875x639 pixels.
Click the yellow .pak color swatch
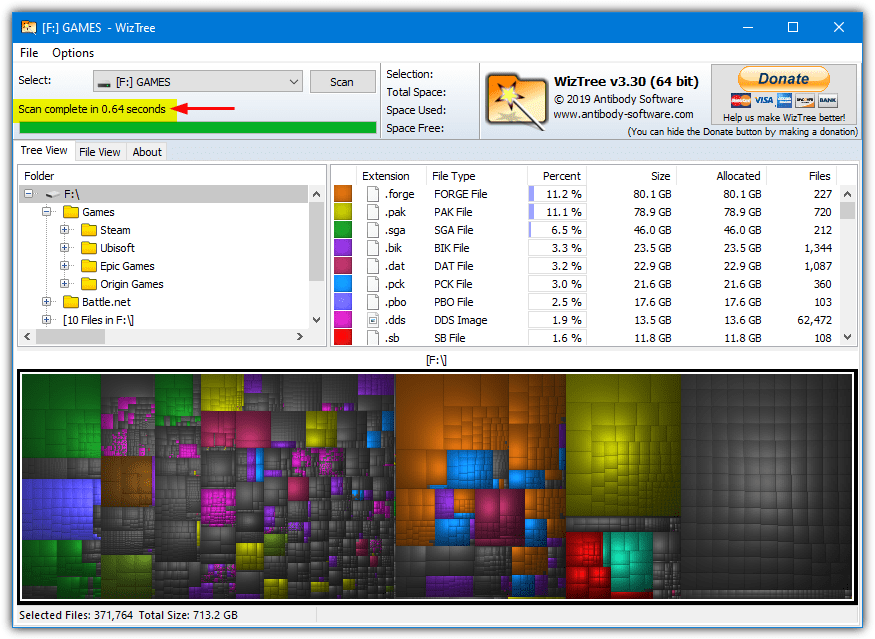[x=343, y=212]
